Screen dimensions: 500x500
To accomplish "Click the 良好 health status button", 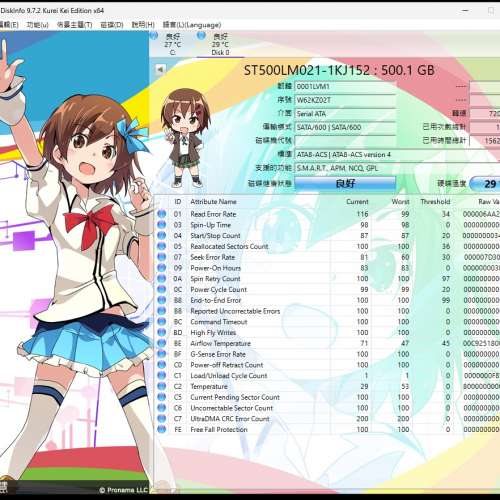I will pos(345,183).
